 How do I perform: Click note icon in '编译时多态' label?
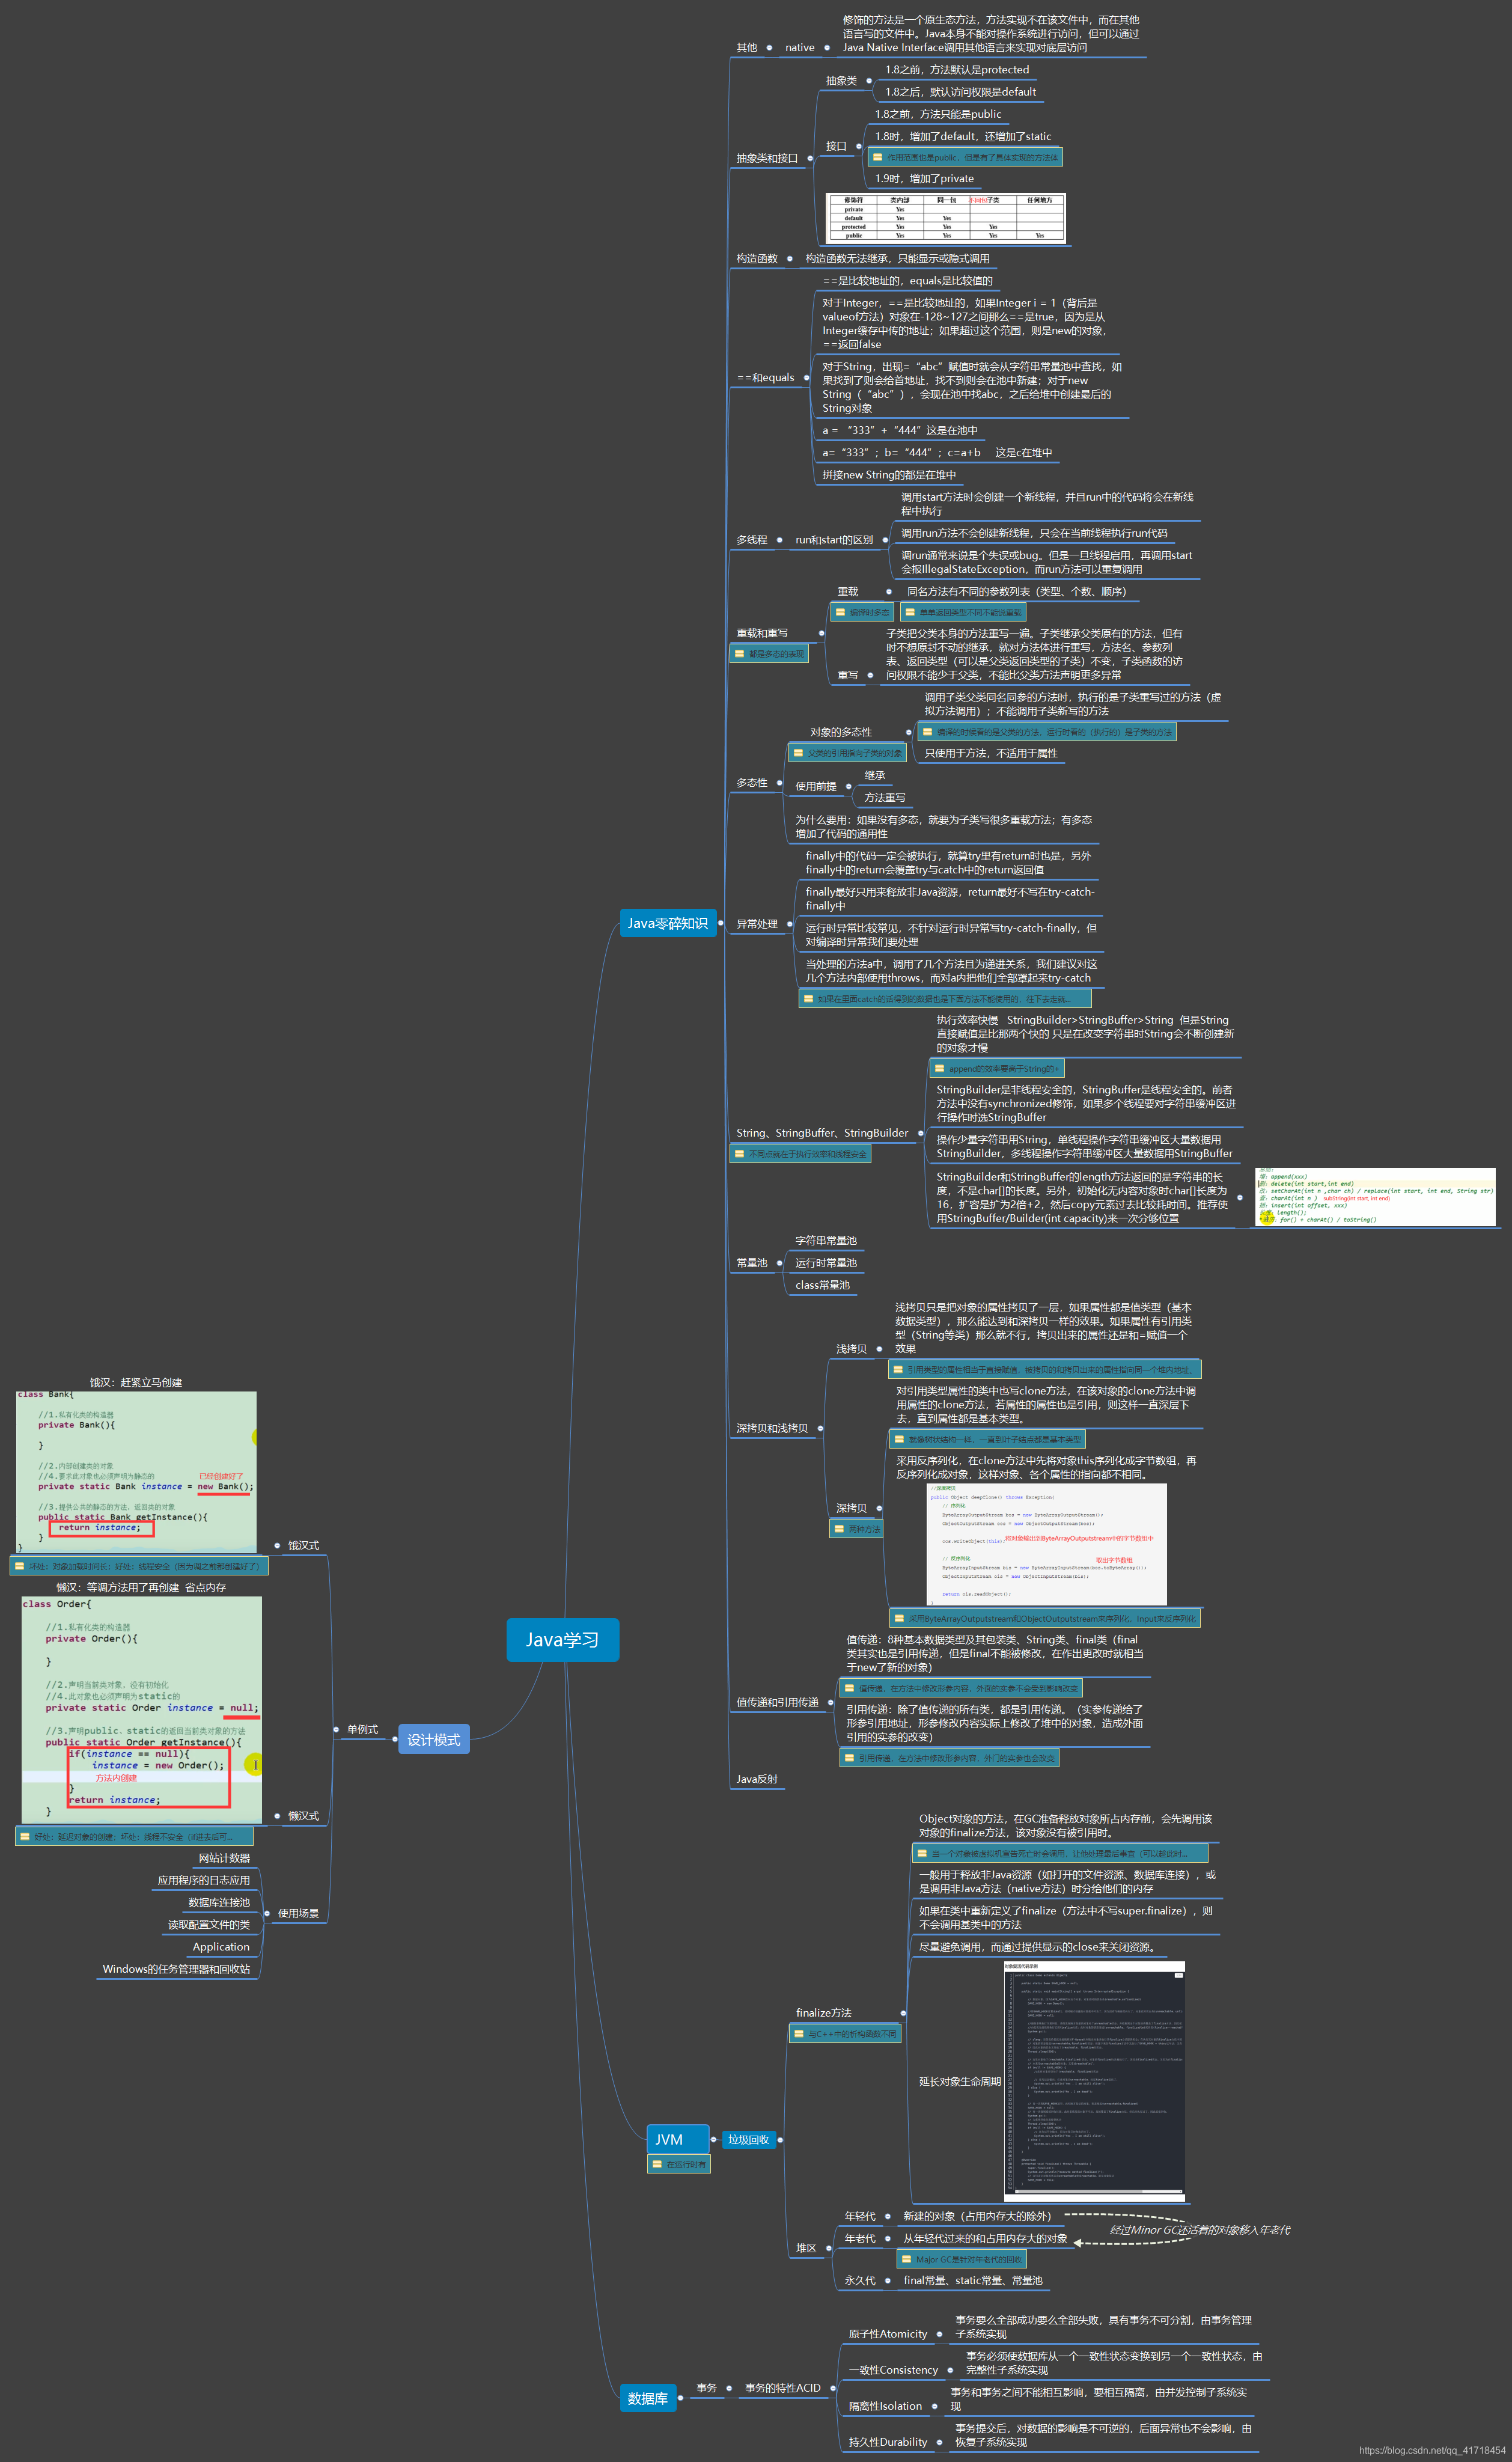(841, 612)
